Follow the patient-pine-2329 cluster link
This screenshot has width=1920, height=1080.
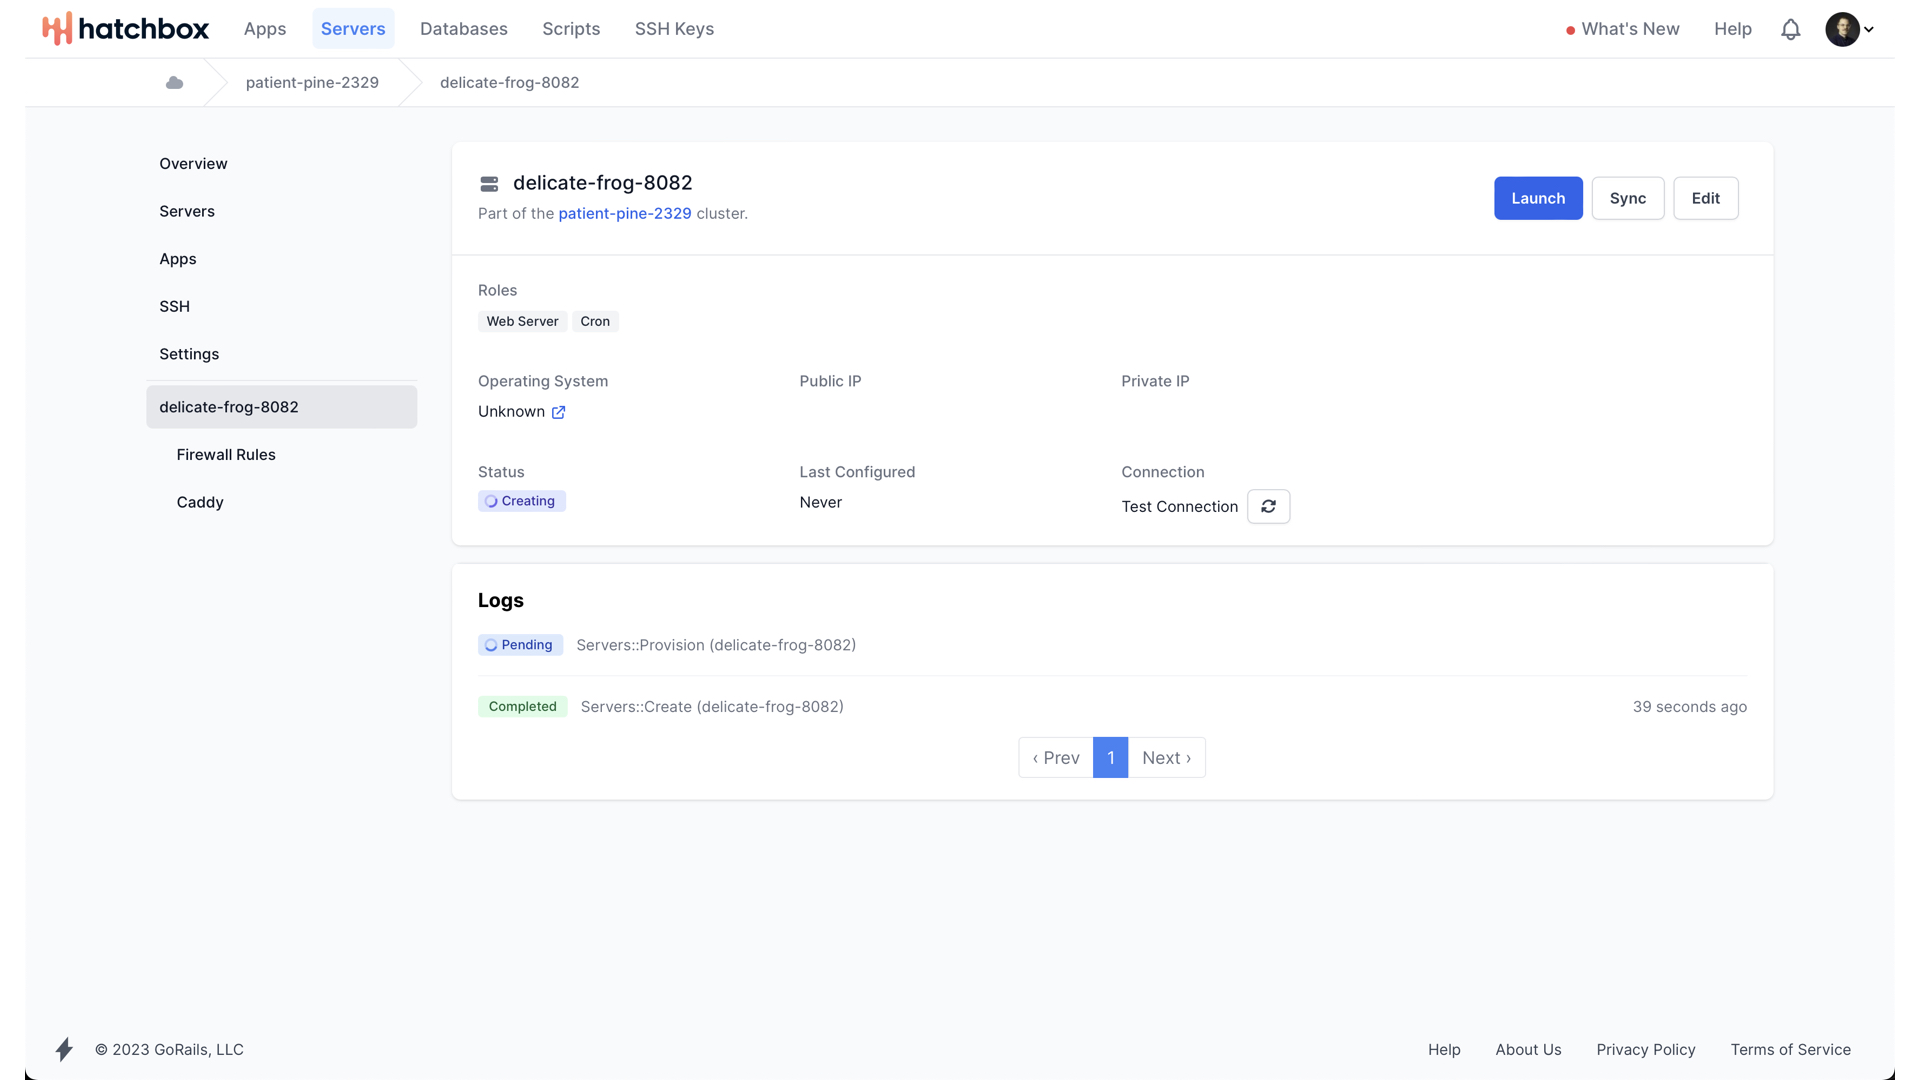tap(624, 214)
